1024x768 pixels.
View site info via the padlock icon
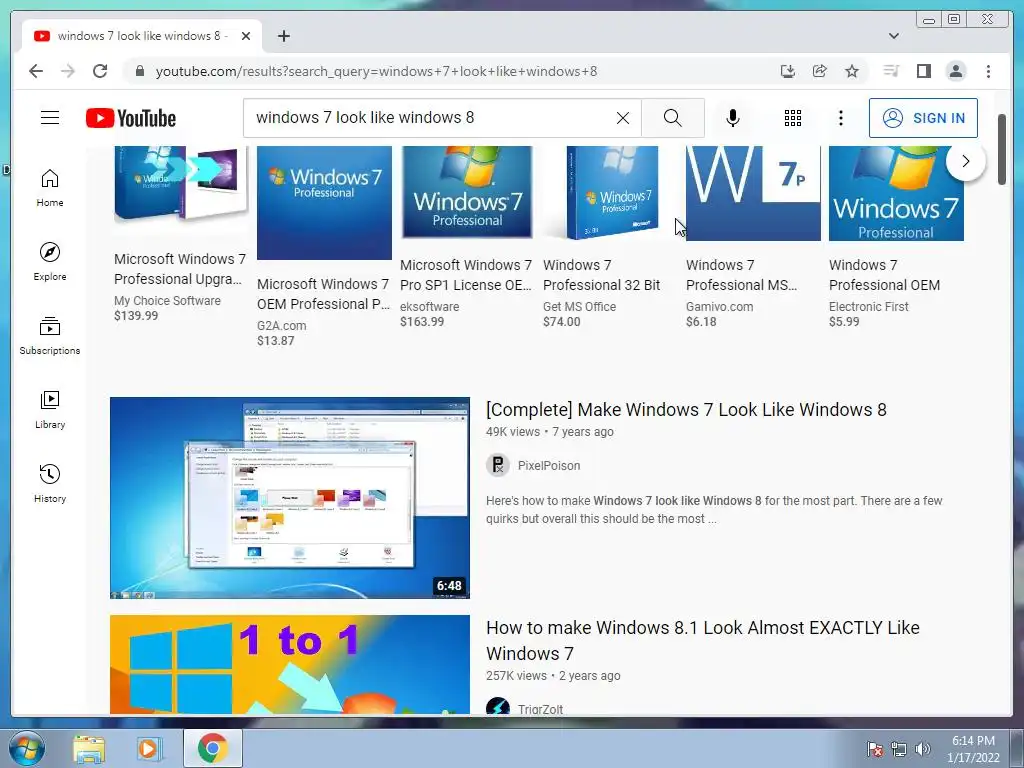coord(139,71)
